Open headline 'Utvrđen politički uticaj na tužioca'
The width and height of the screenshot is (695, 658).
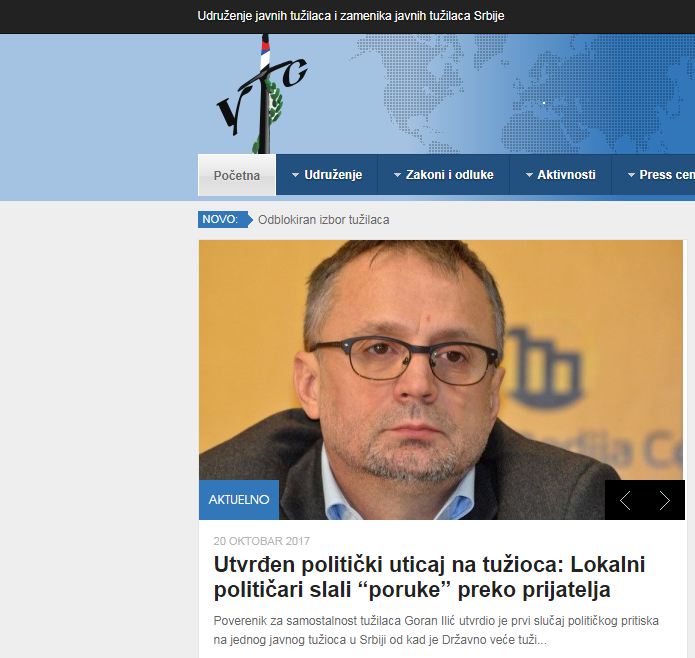pos(429,577)
